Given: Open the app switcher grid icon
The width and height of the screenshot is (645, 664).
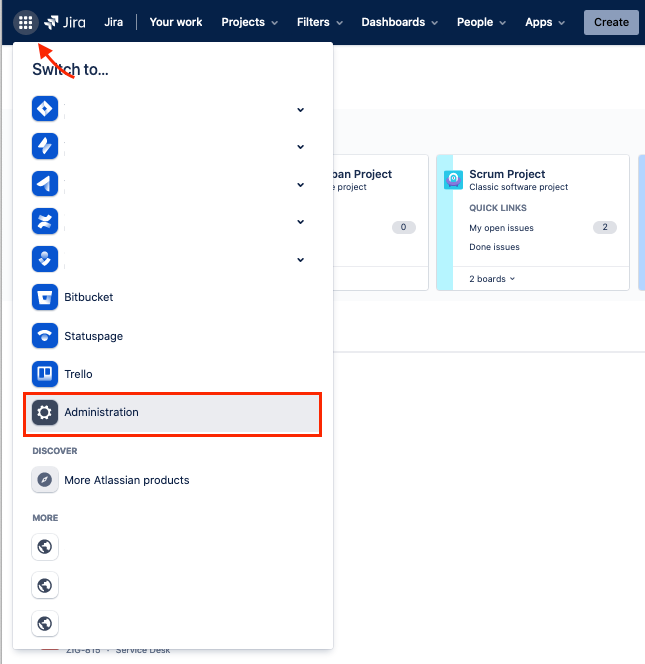Looking at the screenshot, I should point(25,22).
